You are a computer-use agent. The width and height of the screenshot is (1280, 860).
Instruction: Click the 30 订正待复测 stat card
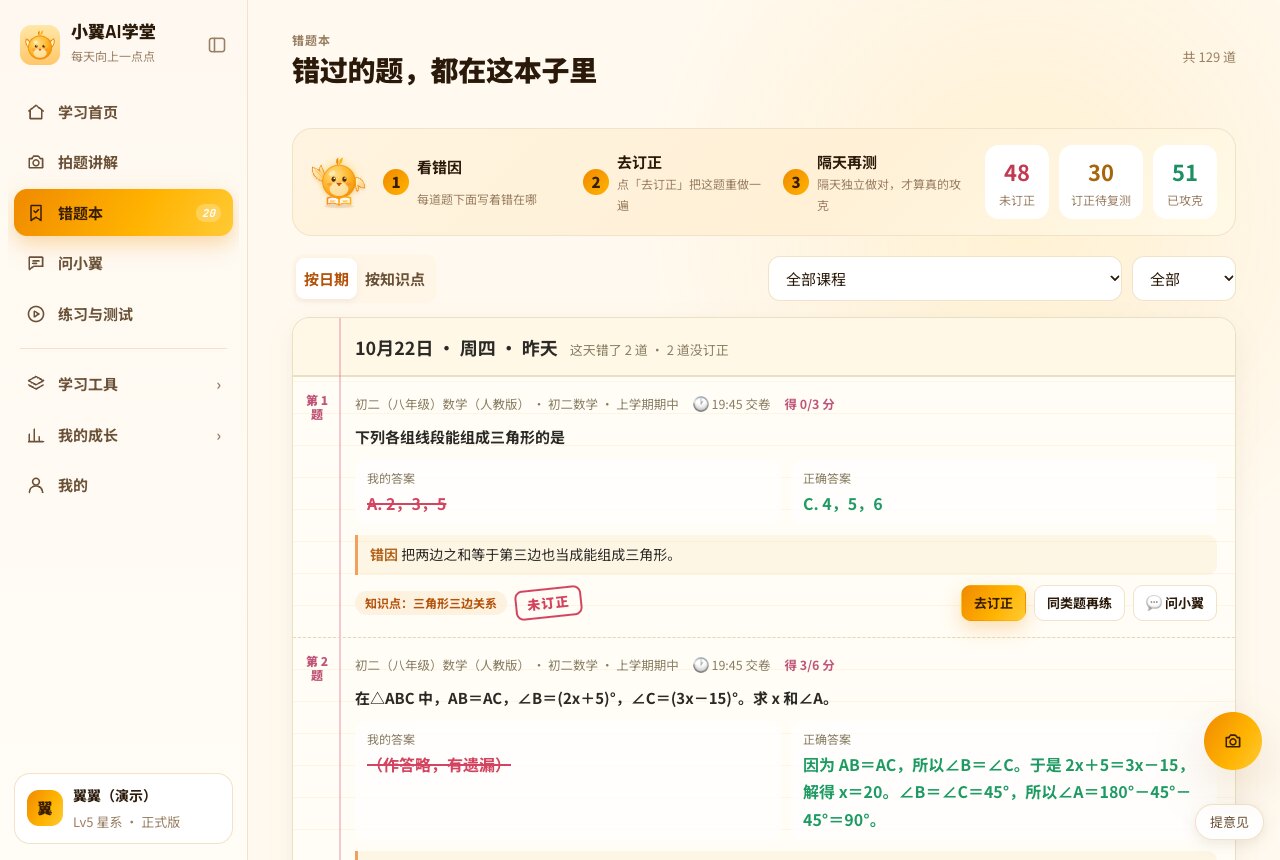(1101, 182)
